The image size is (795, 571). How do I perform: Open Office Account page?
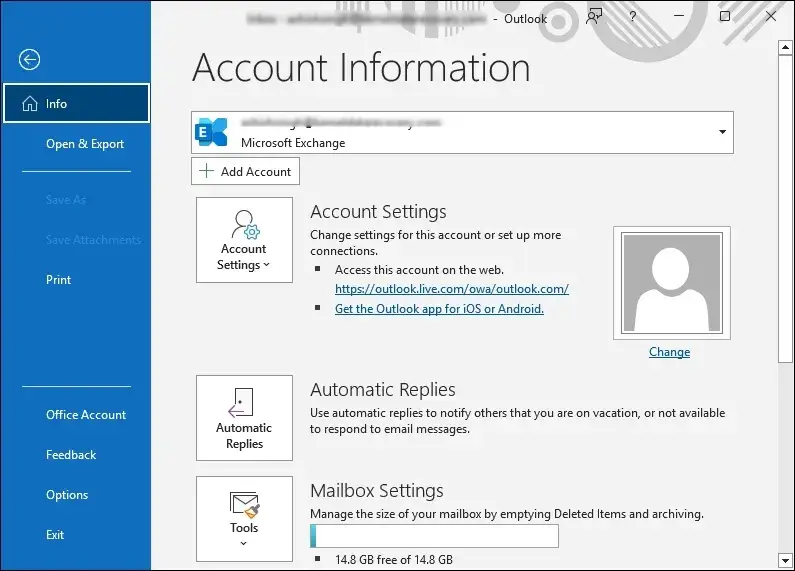(x=86, y=415)
